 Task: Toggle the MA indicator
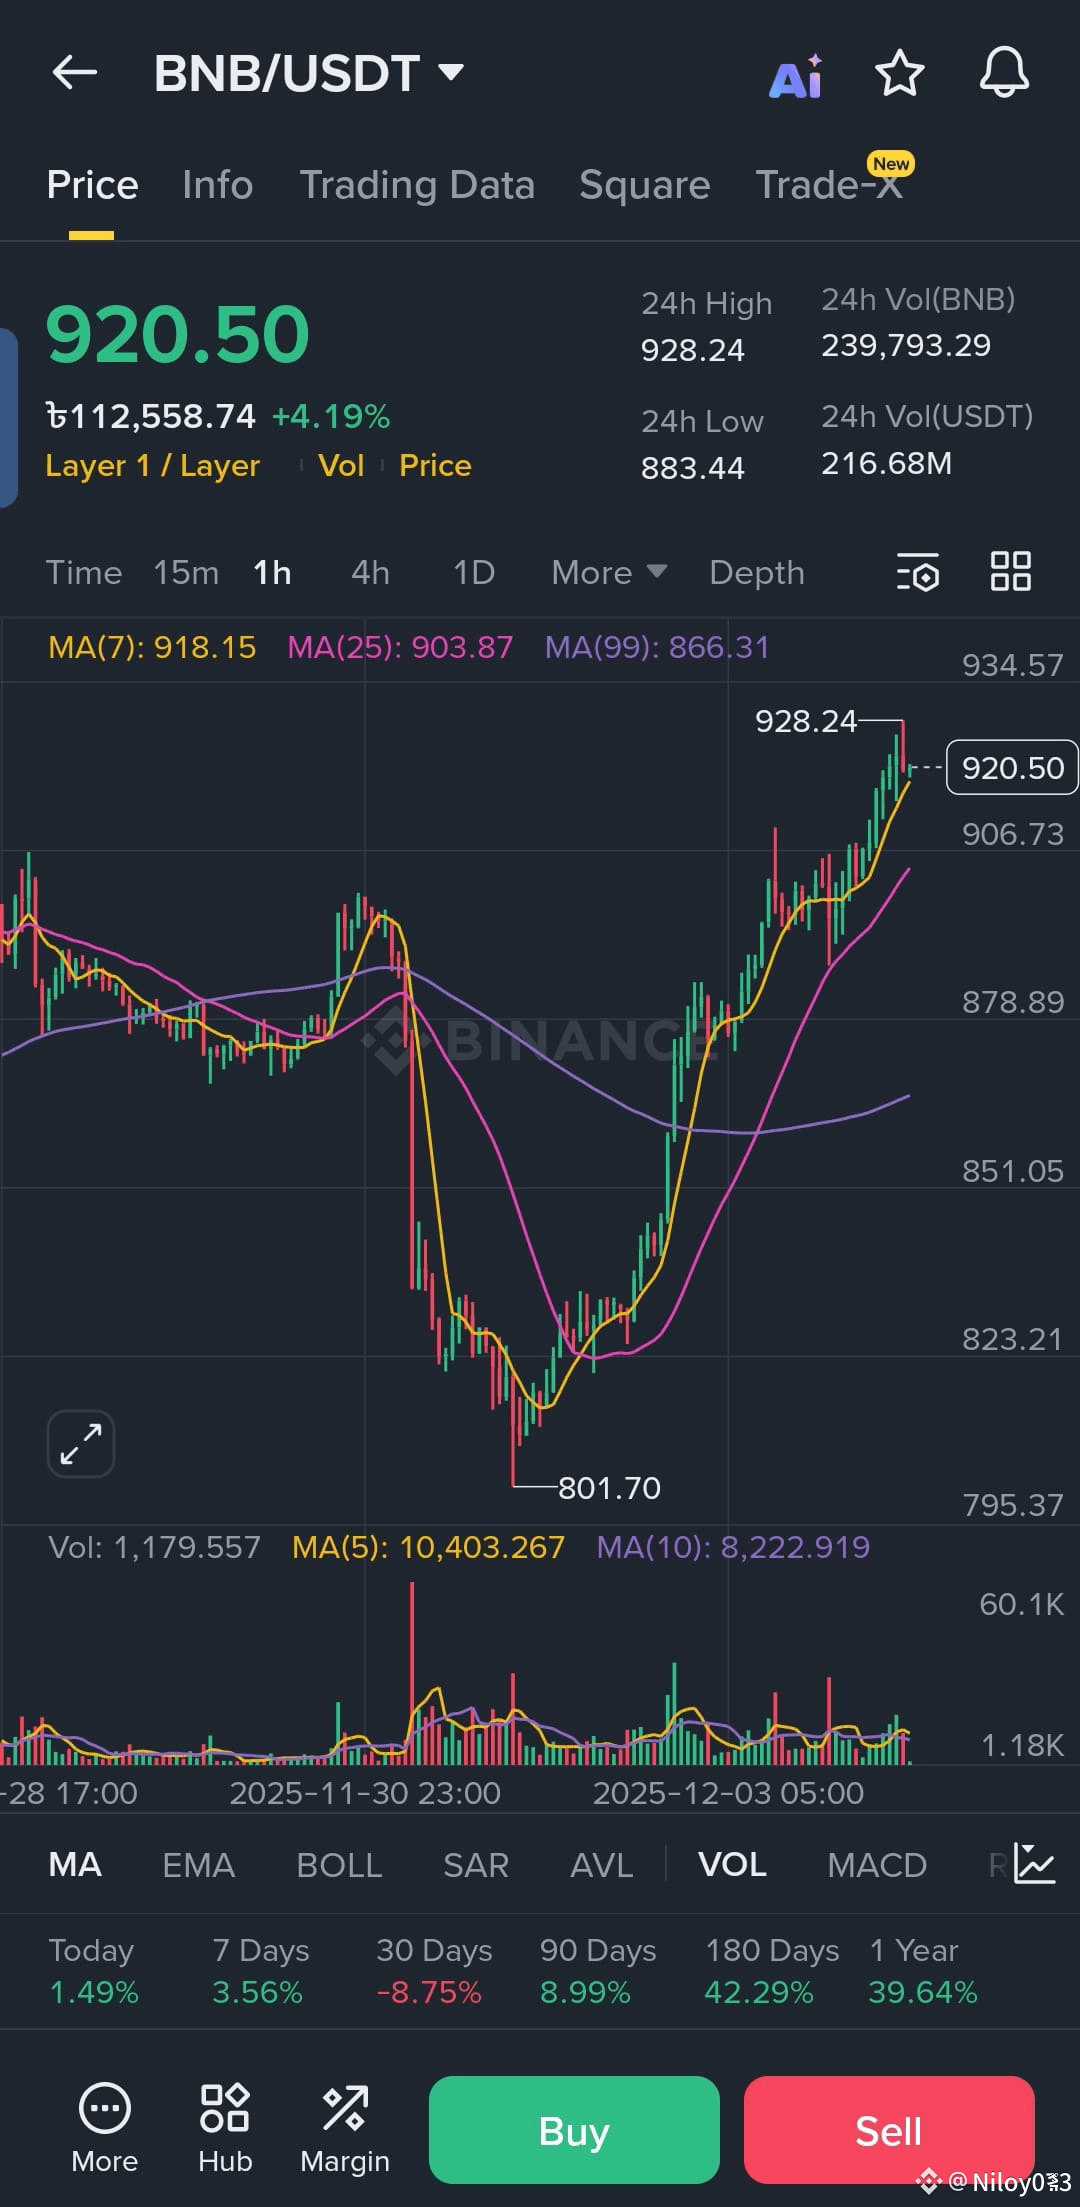(x=75, y=1865)
